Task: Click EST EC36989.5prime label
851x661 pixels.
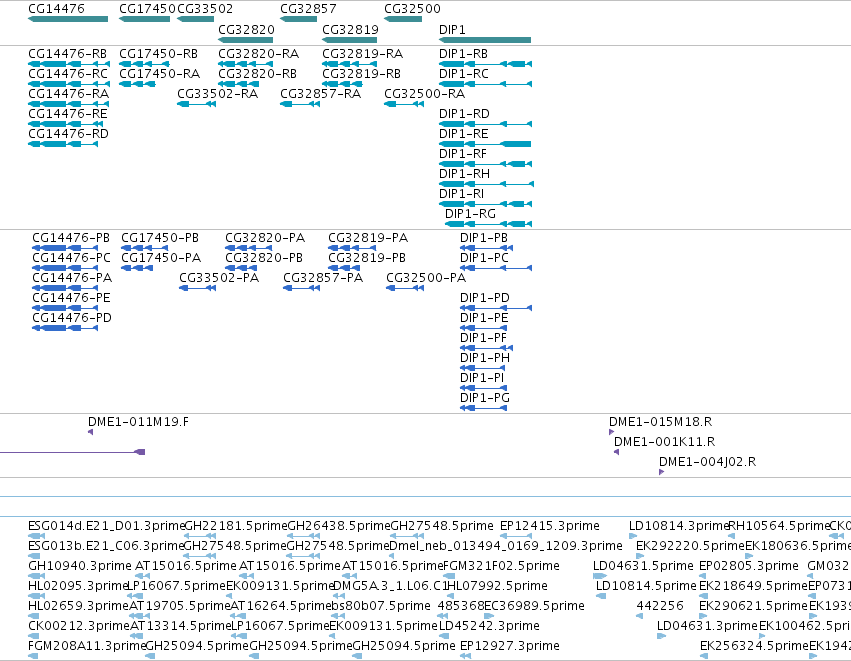Action: 534,606
